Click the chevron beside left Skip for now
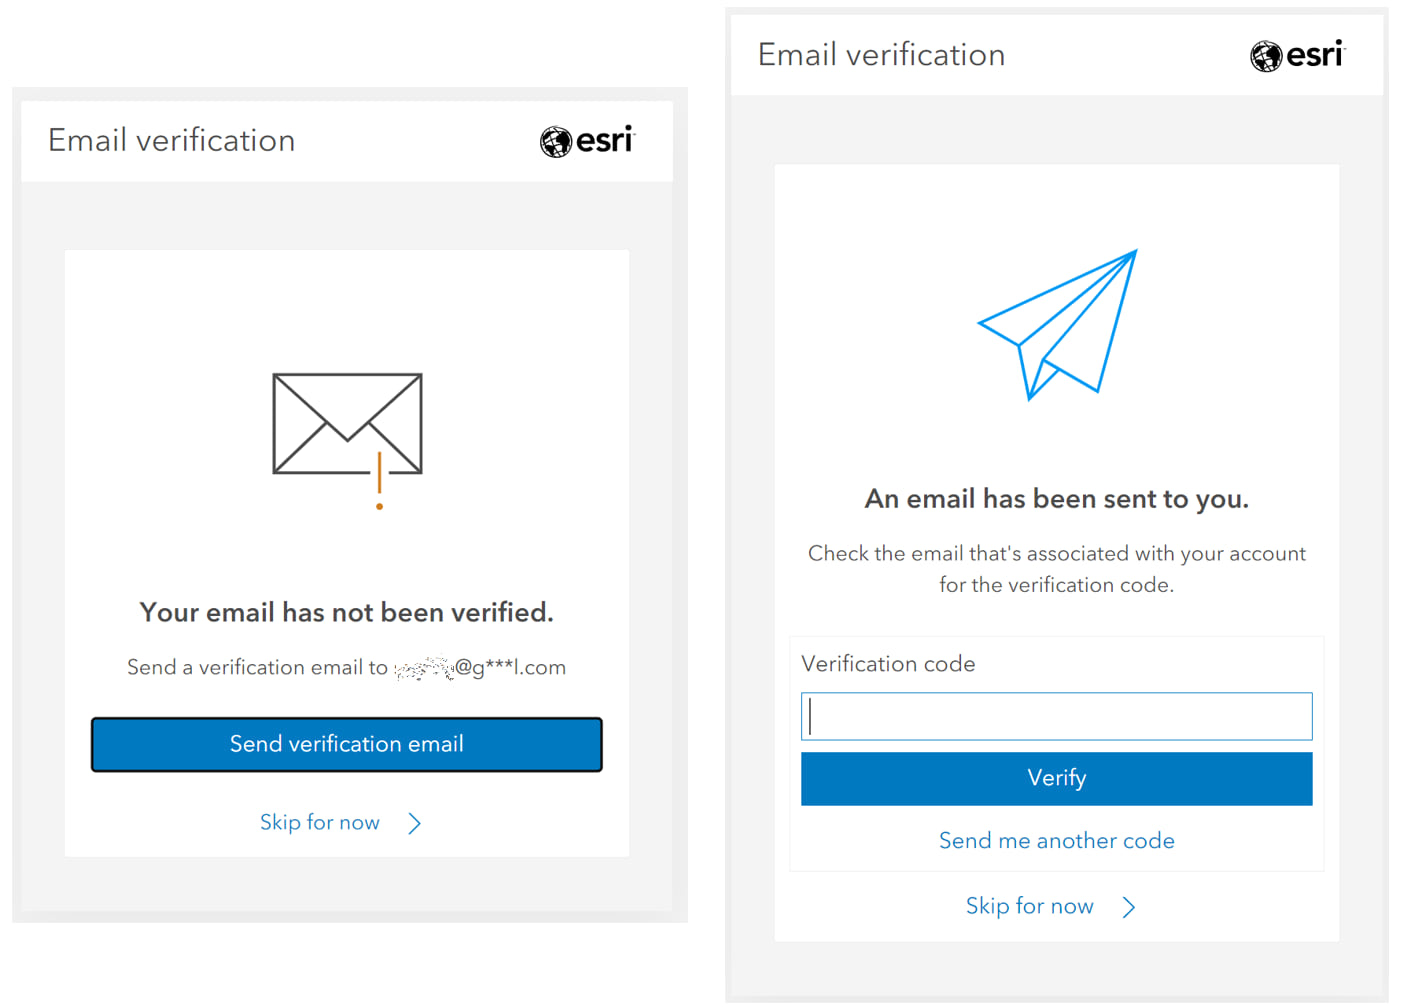 point(415,822)
